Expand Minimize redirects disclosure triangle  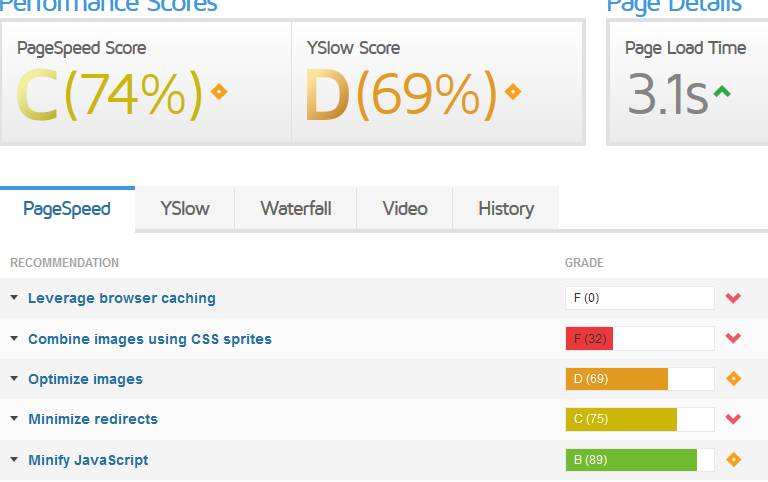[14, 419]
